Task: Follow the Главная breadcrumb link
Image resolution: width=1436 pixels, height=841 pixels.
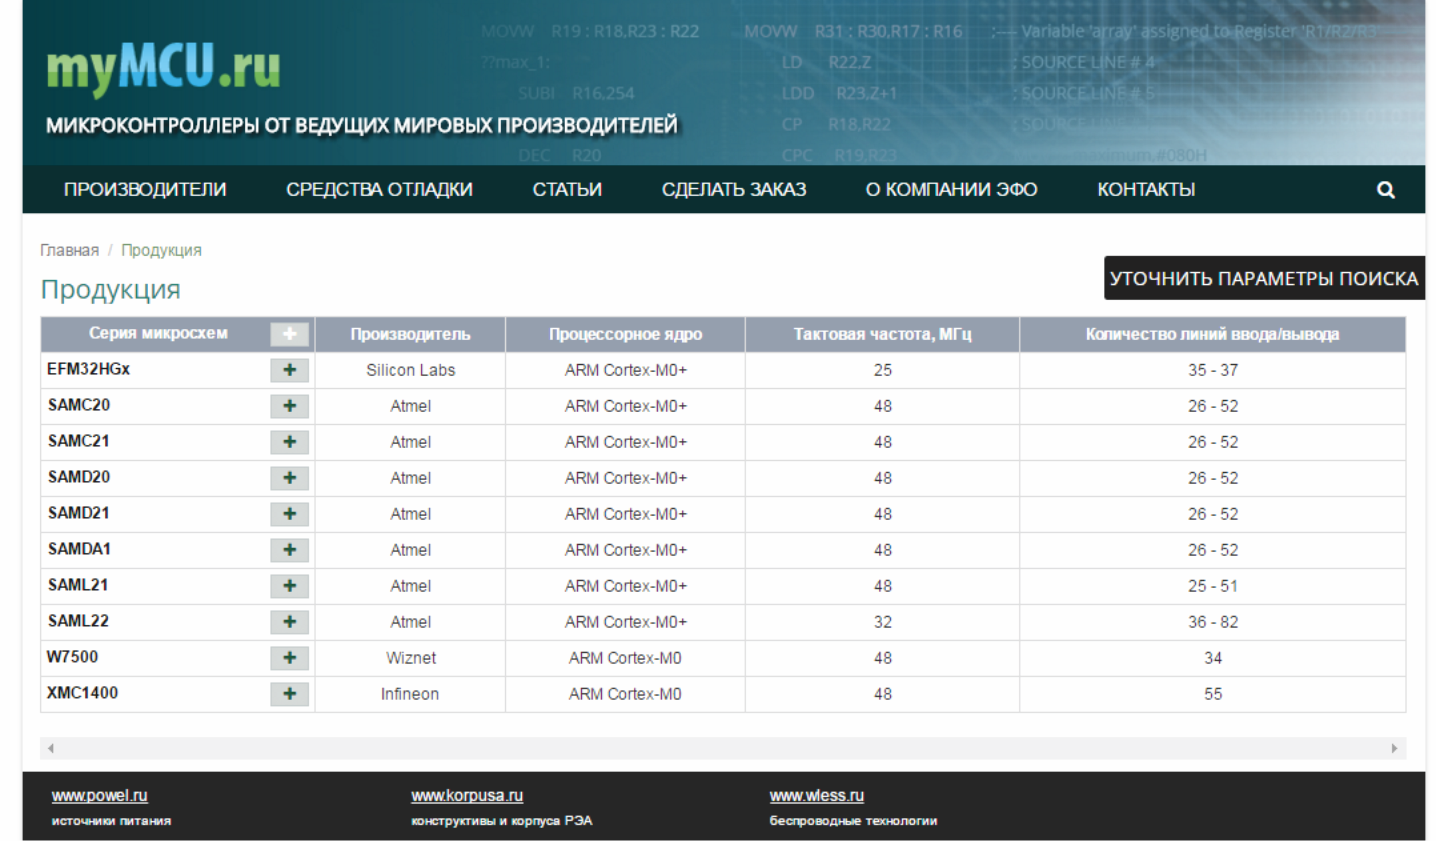Action: point(70,250)
